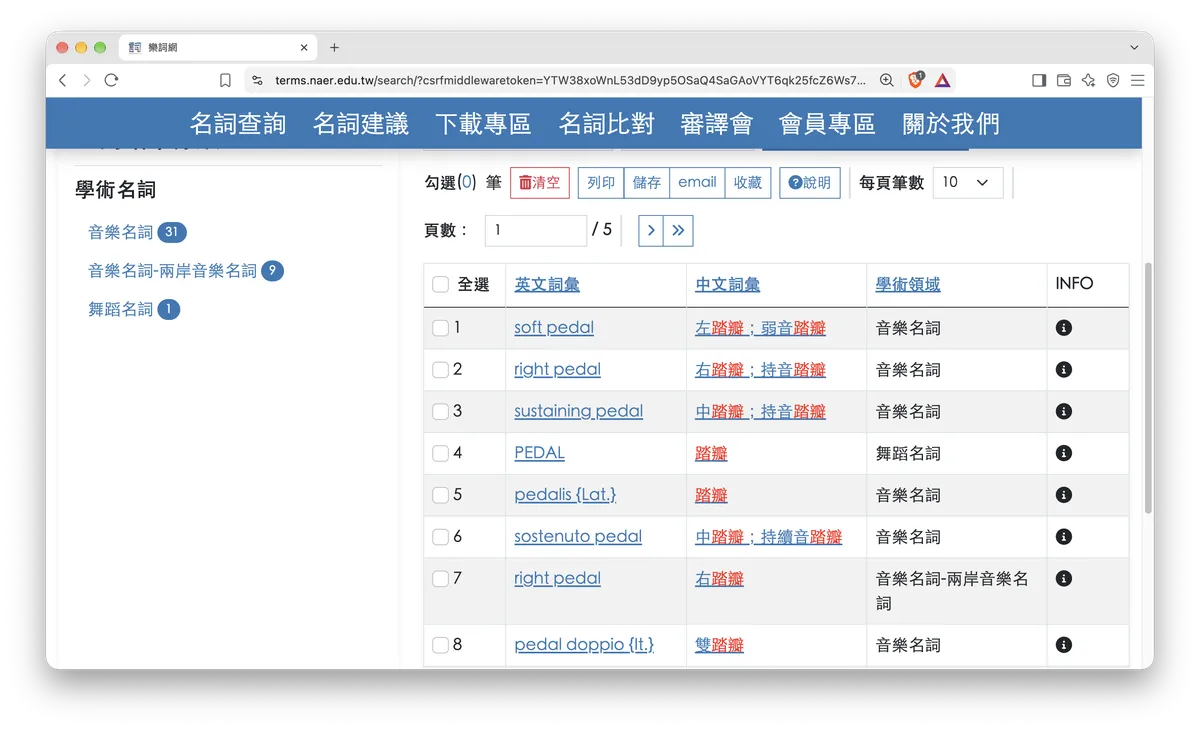Click the 收藏 favorites button
This screenshot has width=1200, height=730.
coord(748,183)
